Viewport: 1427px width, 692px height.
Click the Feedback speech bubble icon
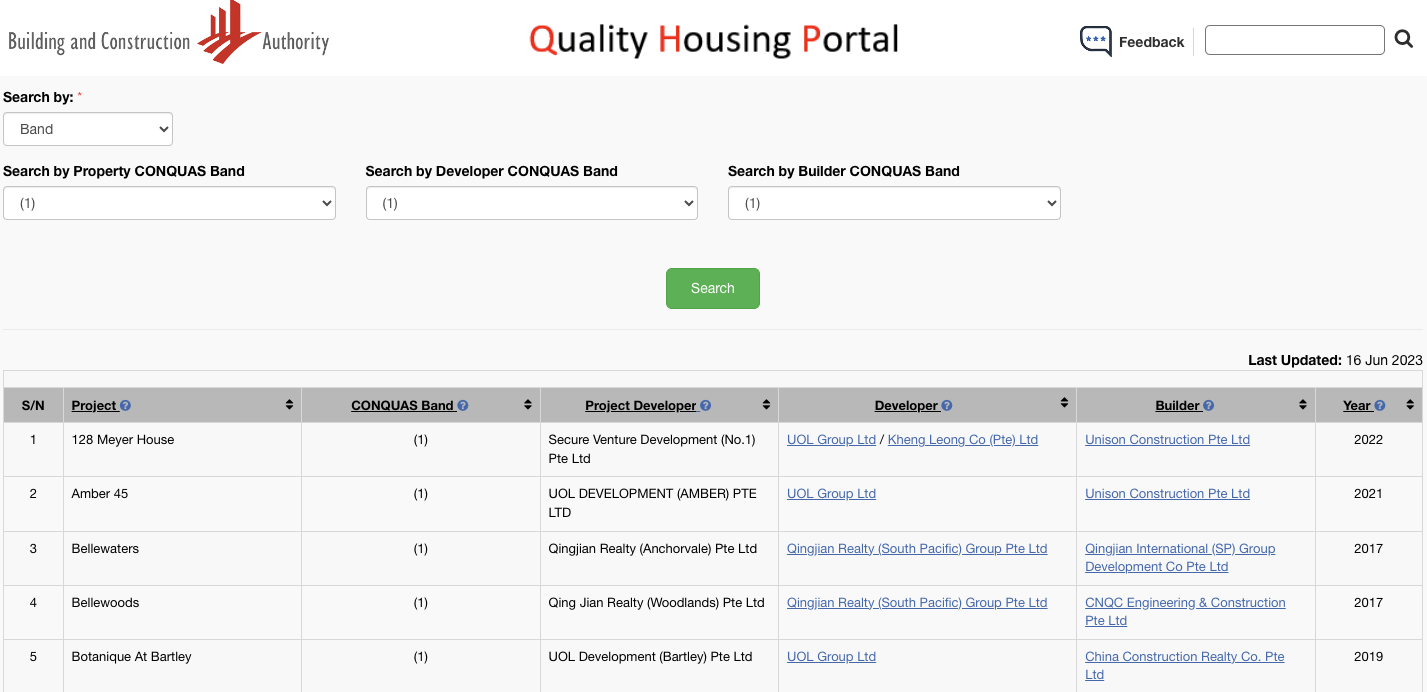click(x=1096, y=41)
